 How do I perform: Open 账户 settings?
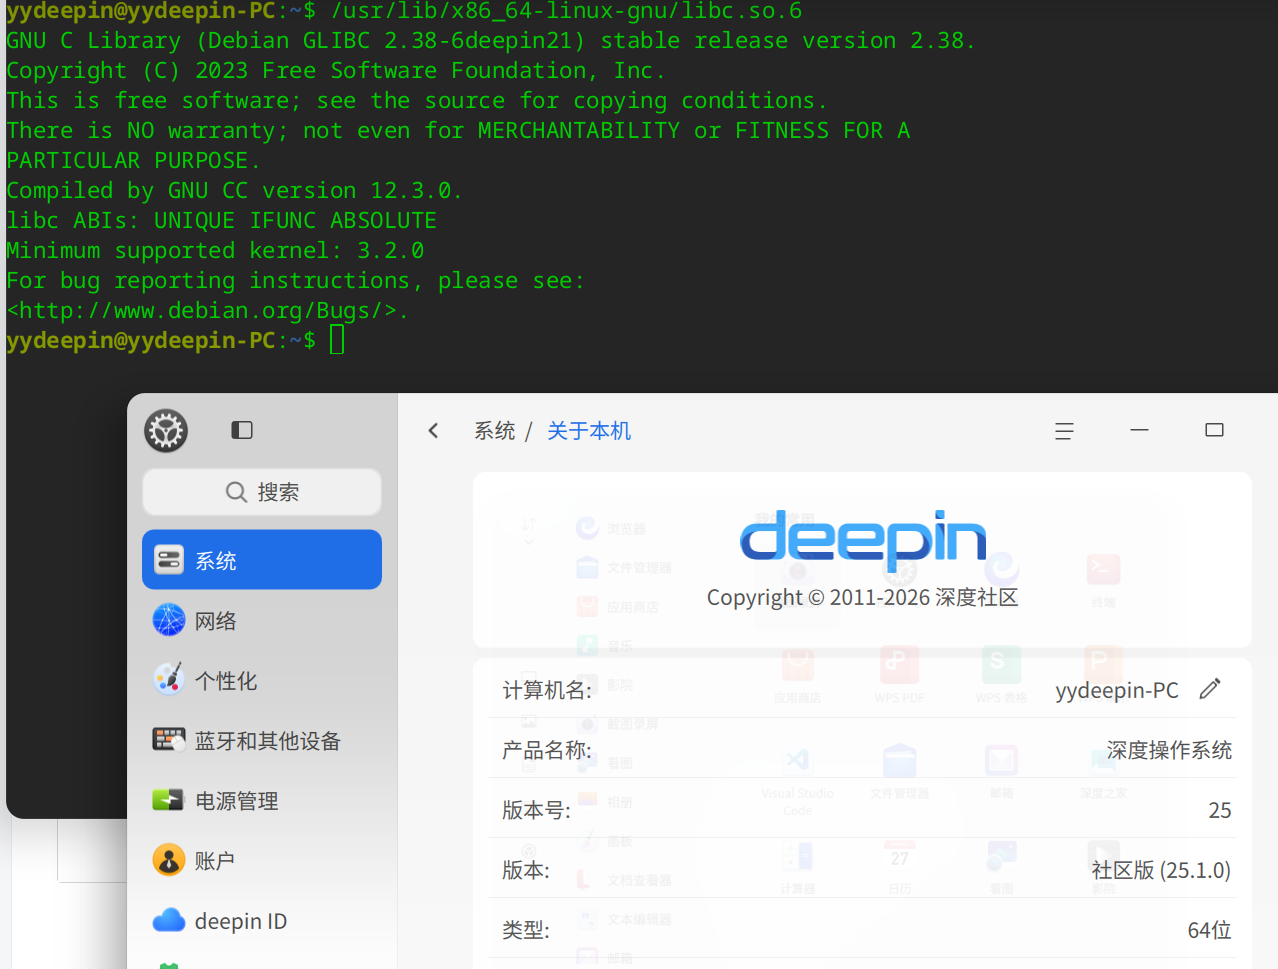262,861
